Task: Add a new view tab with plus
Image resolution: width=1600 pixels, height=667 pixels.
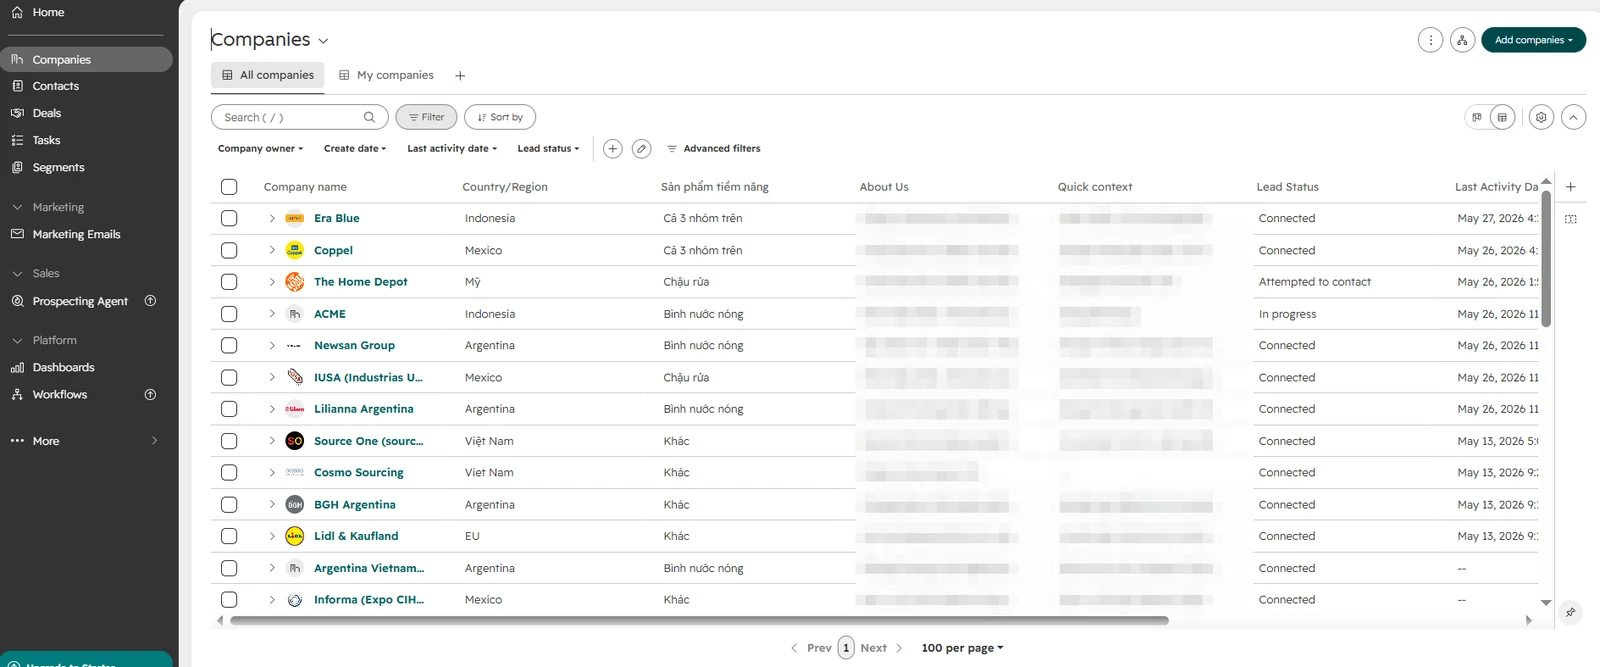Action: [460, 76]
